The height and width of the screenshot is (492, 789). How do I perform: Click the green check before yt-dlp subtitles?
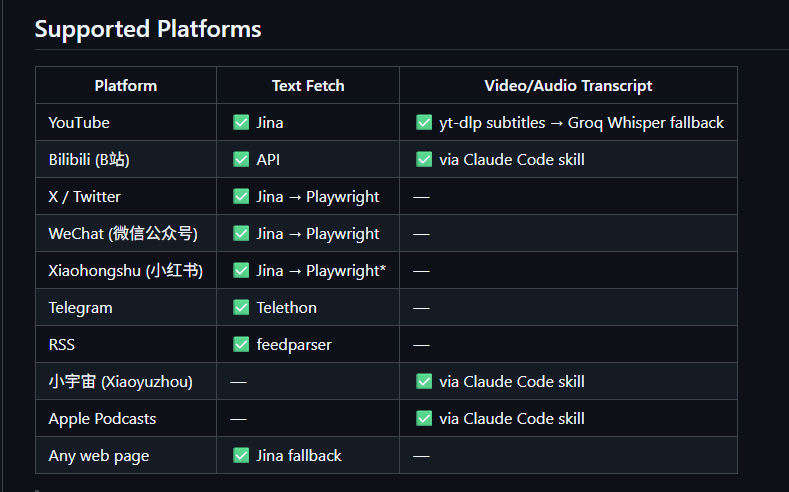point(424,122)
